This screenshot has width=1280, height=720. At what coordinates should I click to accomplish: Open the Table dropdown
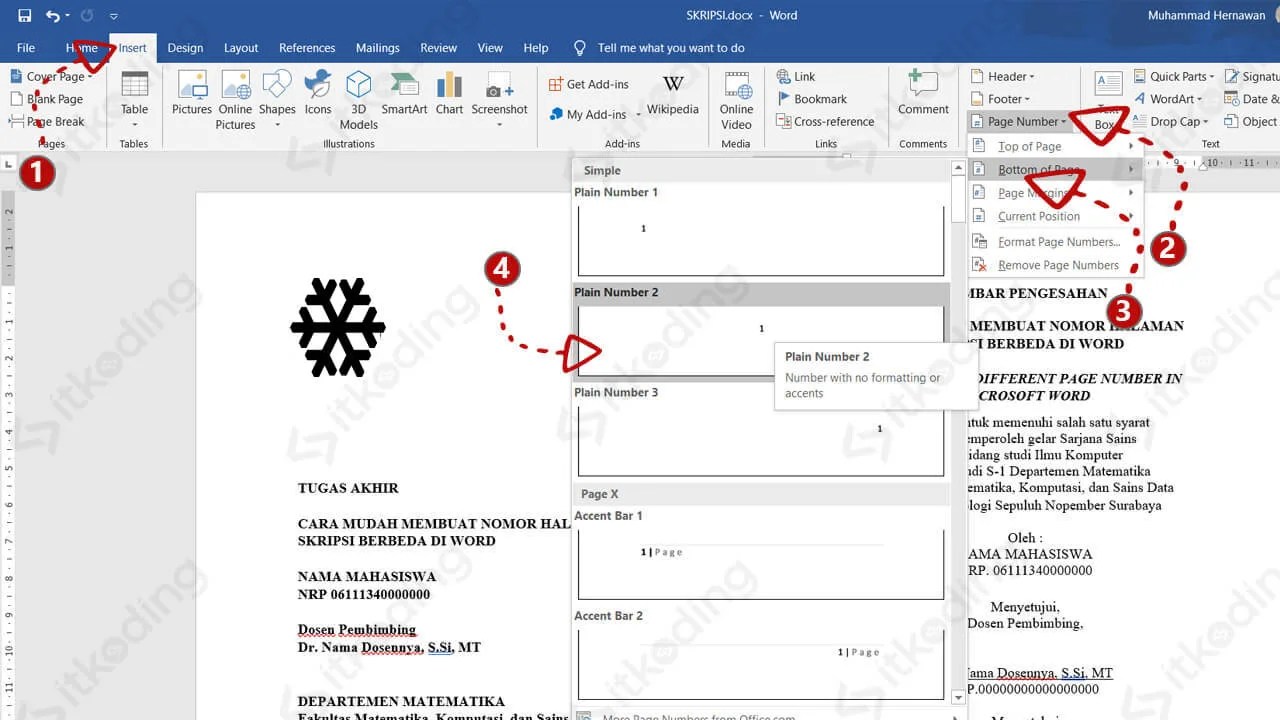coord(135,100)
